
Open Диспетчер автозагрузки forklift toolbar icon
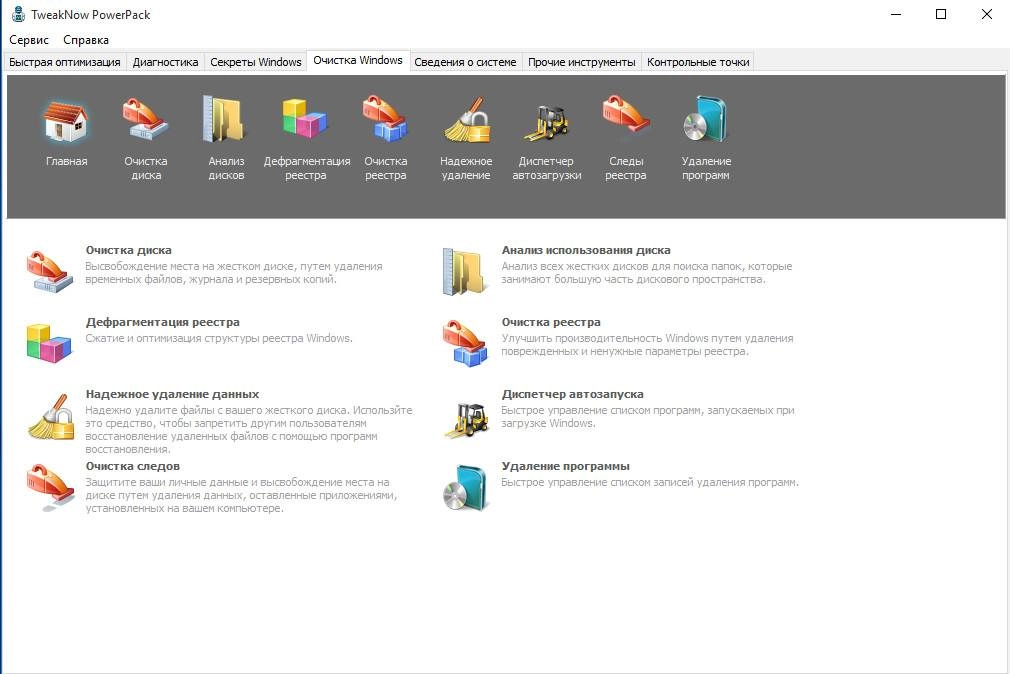click(546, 122)
